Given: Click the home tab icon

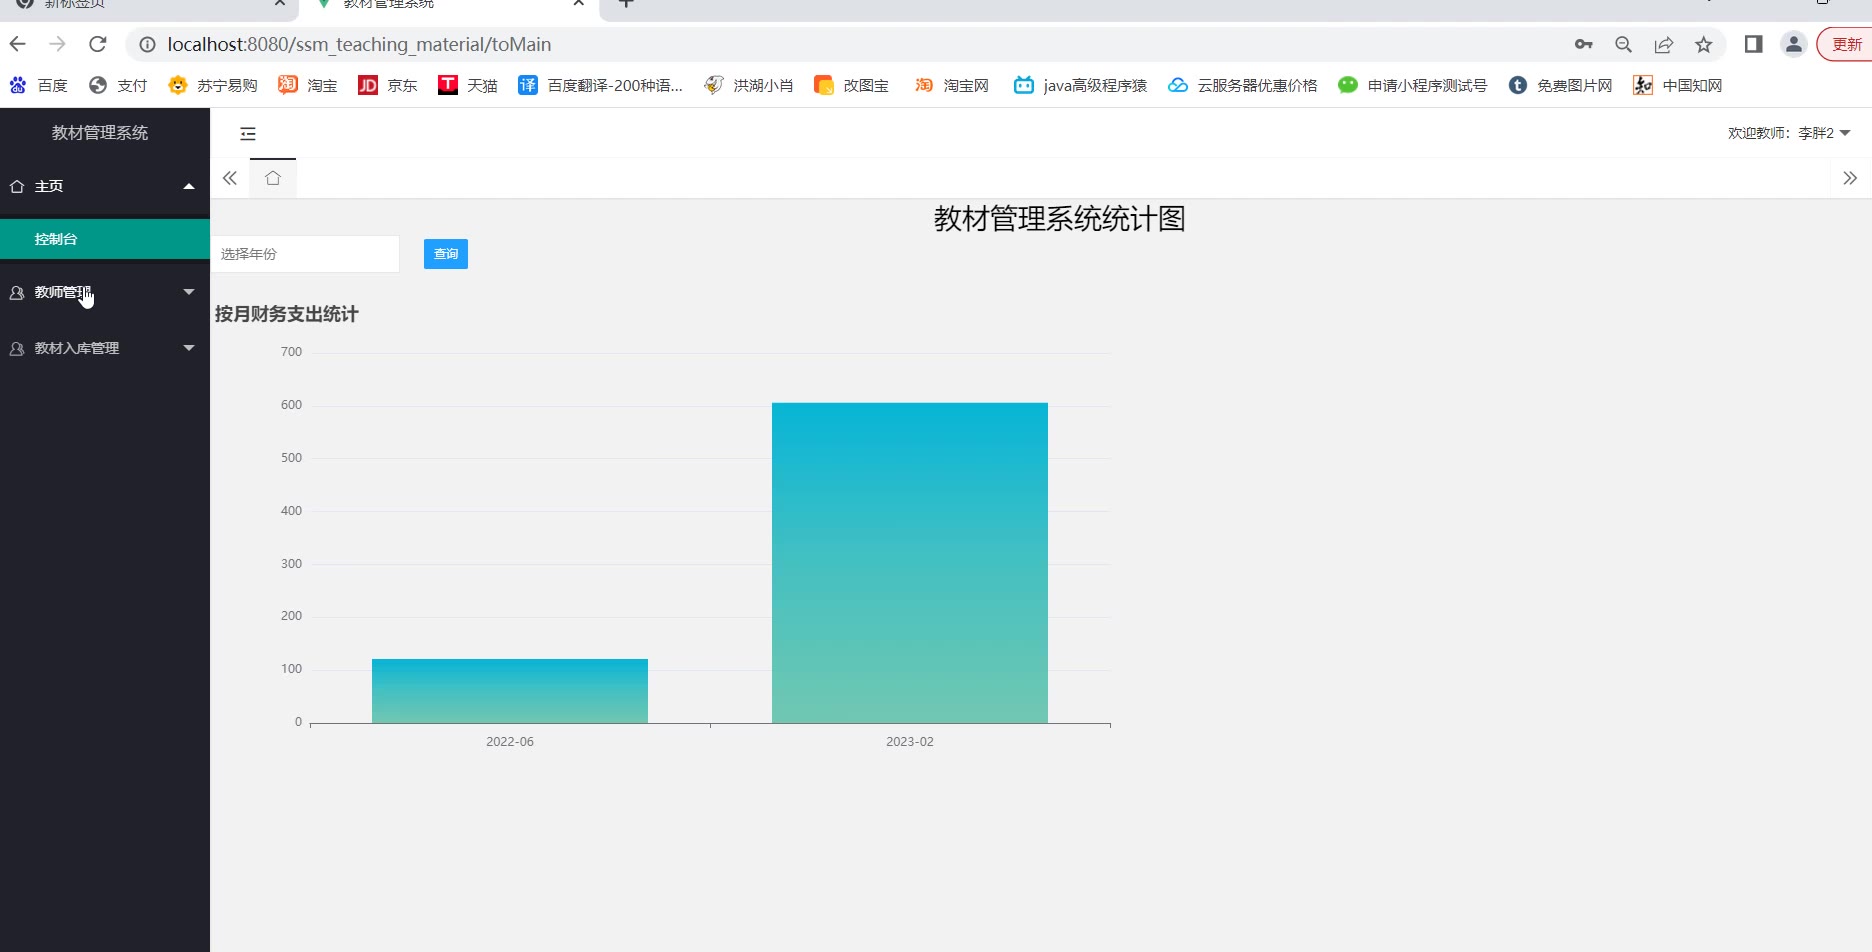Looking at the screenshot, I should click(273, 178).
